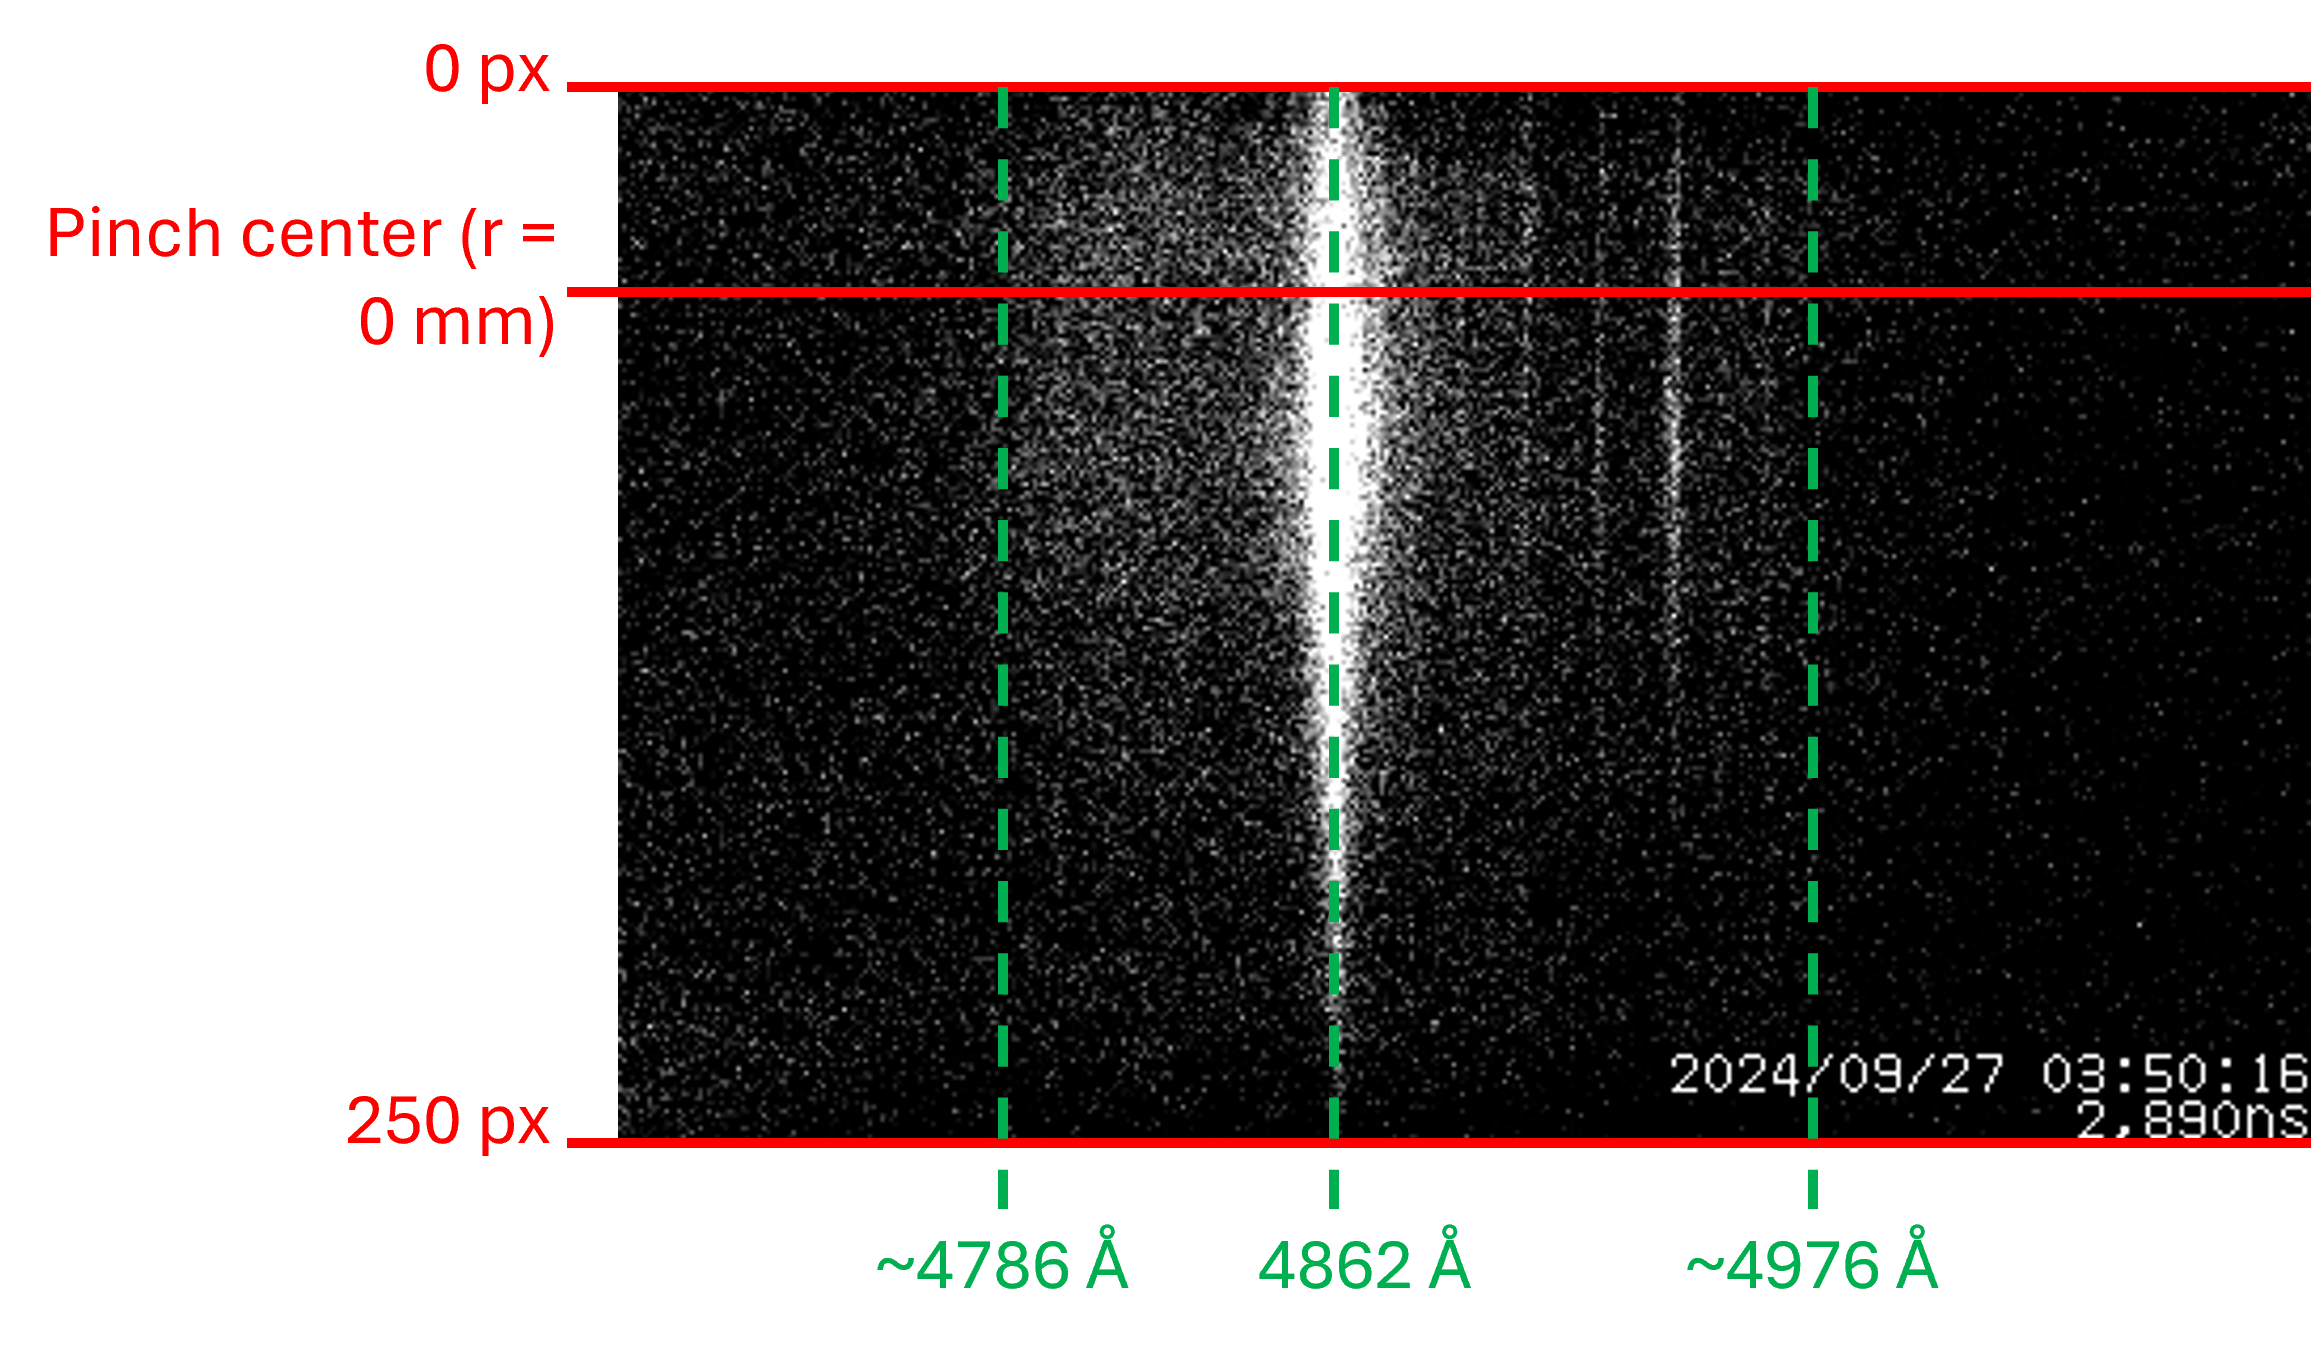Click the time text '03:50:16'
2312x1352 pixels.
coord(2174,1075)
